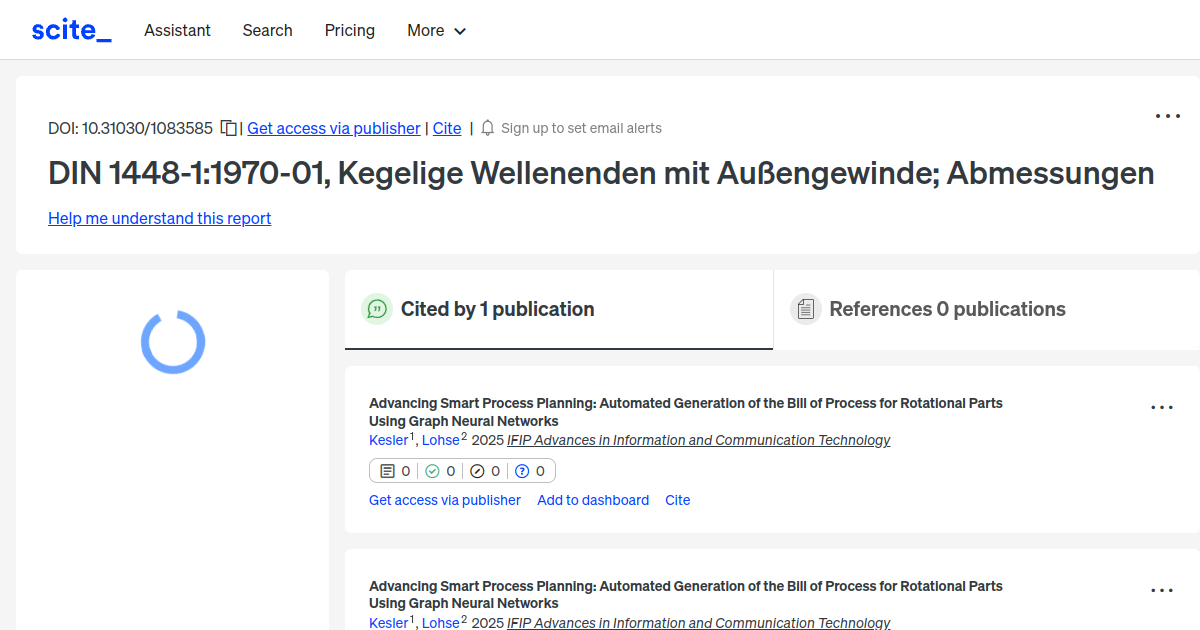Copy the DOI using the copy icon
The image size is (1200, 630).
(228, 128)
